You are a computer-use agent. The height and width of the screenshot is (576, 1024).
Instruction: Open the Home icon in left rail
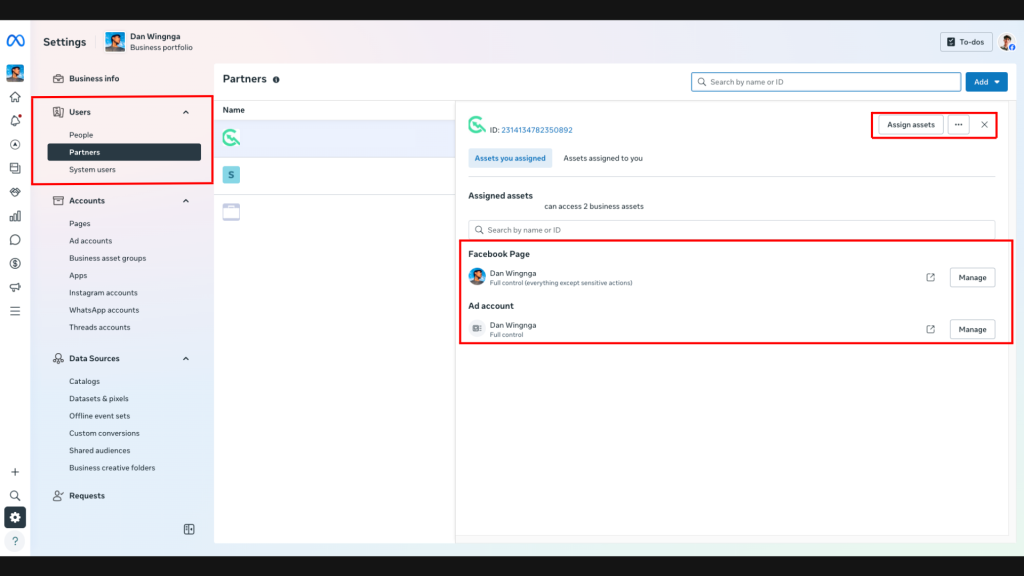pos(15,97)
